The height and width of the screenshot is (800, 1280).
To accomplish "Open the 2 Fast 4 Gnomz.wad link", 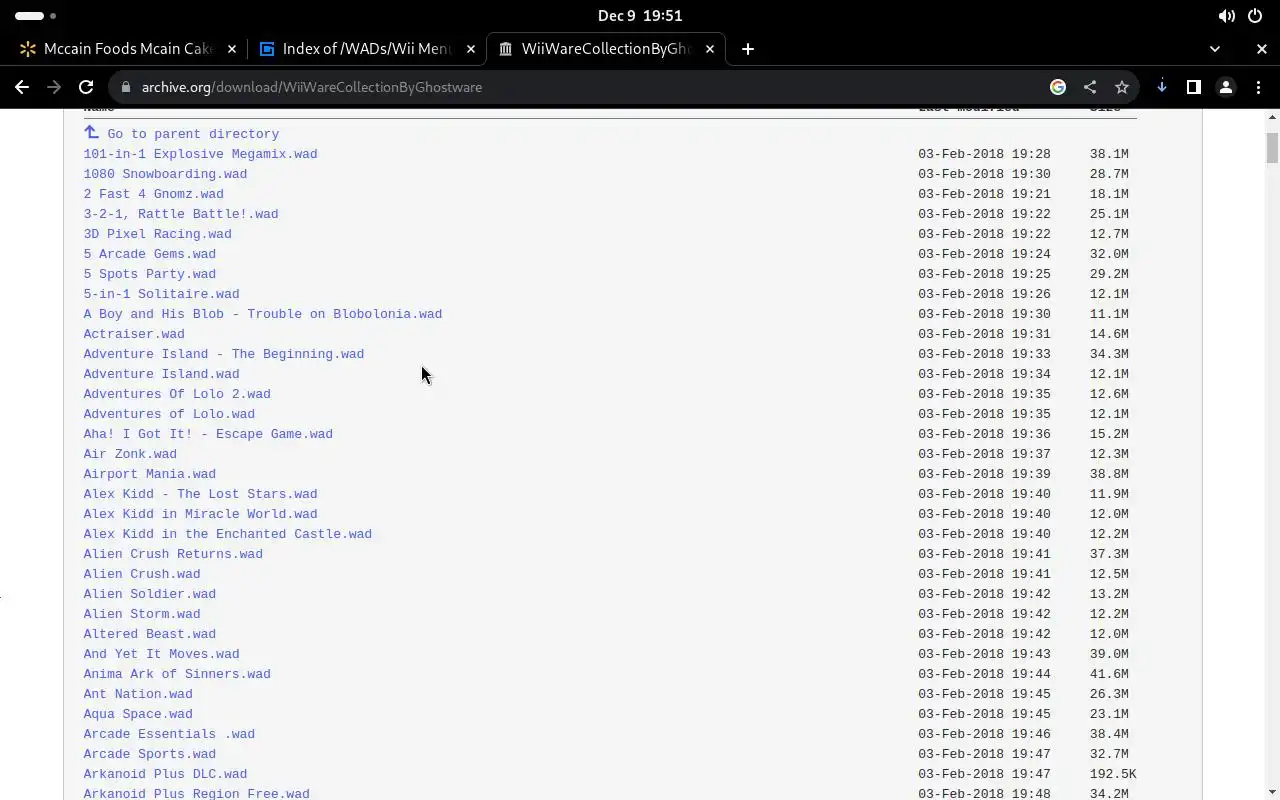I will click(154, 194).
